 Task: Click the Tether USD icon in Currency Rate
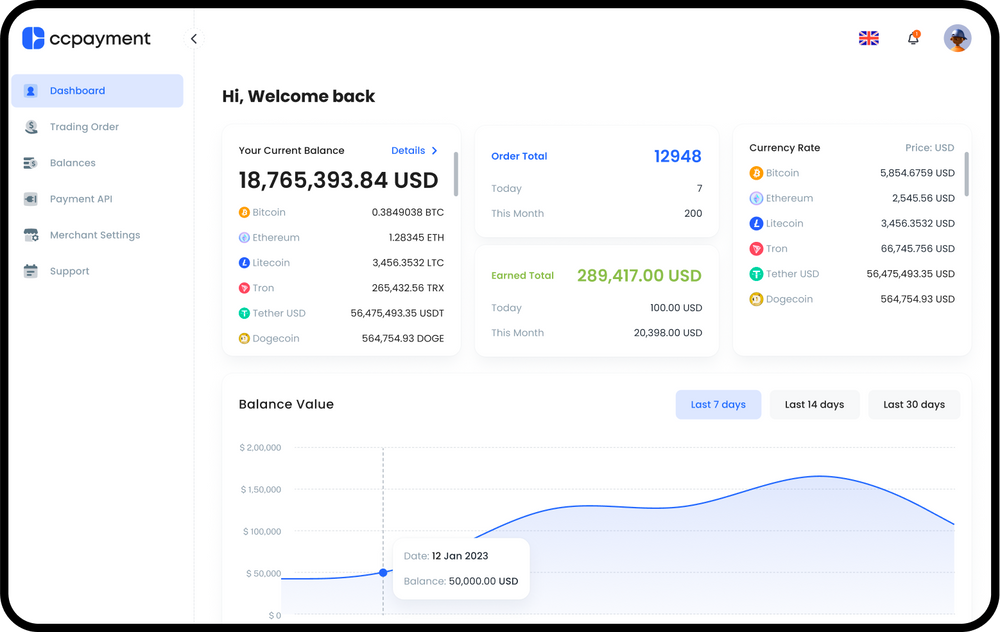(x=756, y=274)
